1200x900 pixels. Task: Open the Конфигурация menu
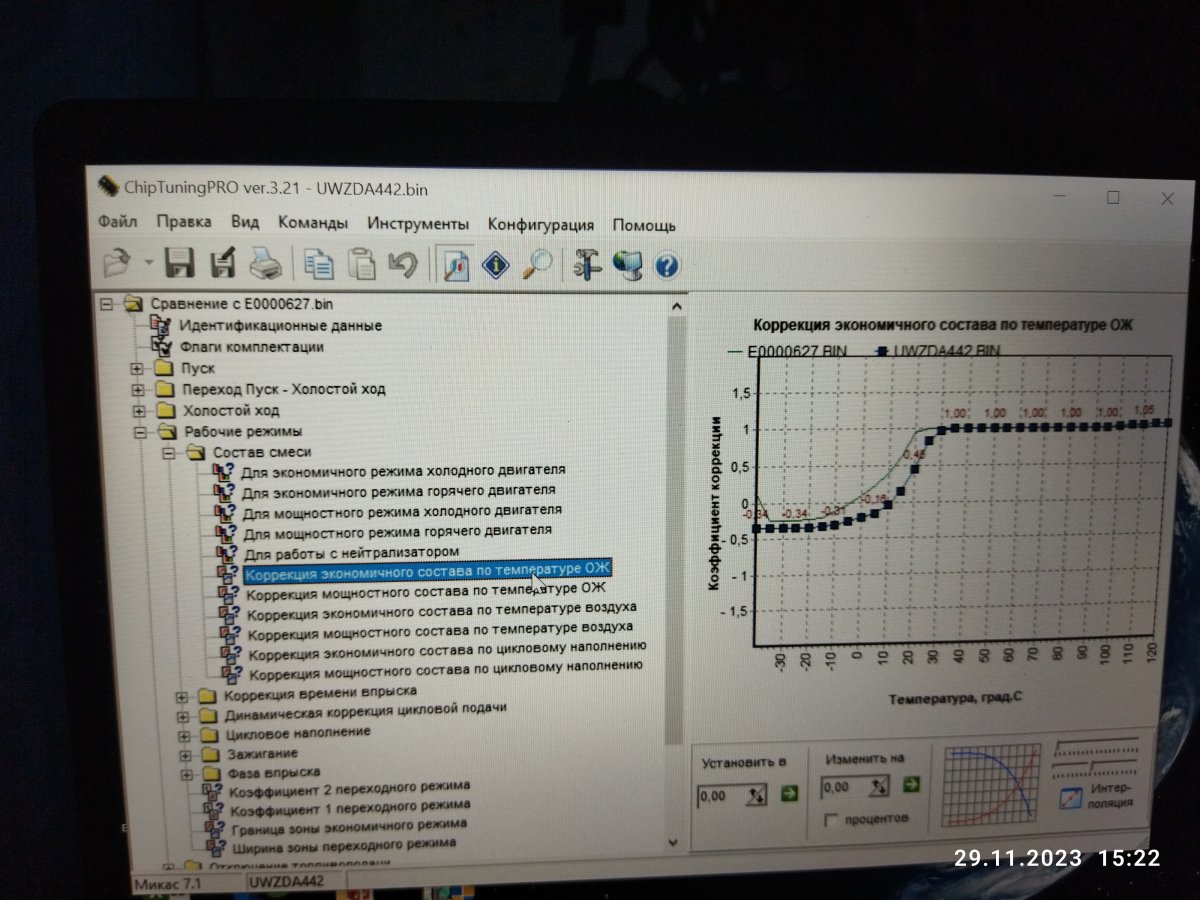click(540, 225)
